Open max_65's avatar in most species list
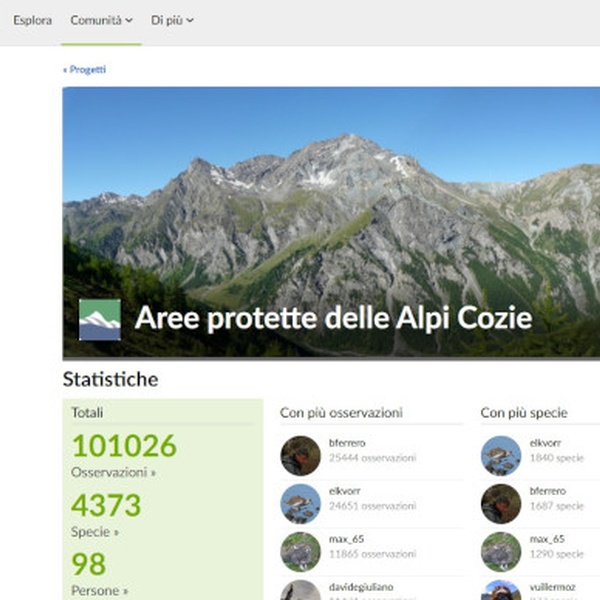Screen dimensions: 600x600 (501, 552)
